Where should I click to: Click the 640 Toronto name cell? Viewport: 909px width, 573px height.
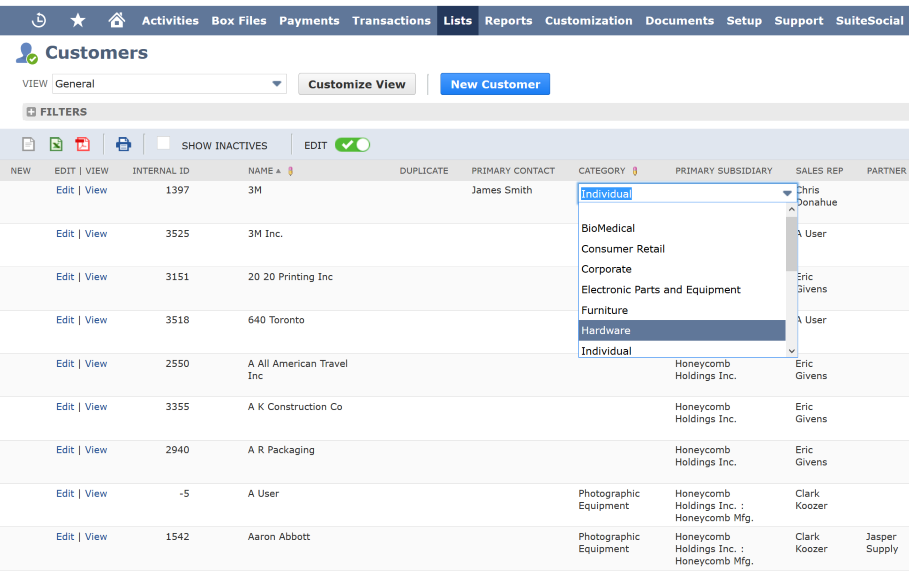click(276, 320)
